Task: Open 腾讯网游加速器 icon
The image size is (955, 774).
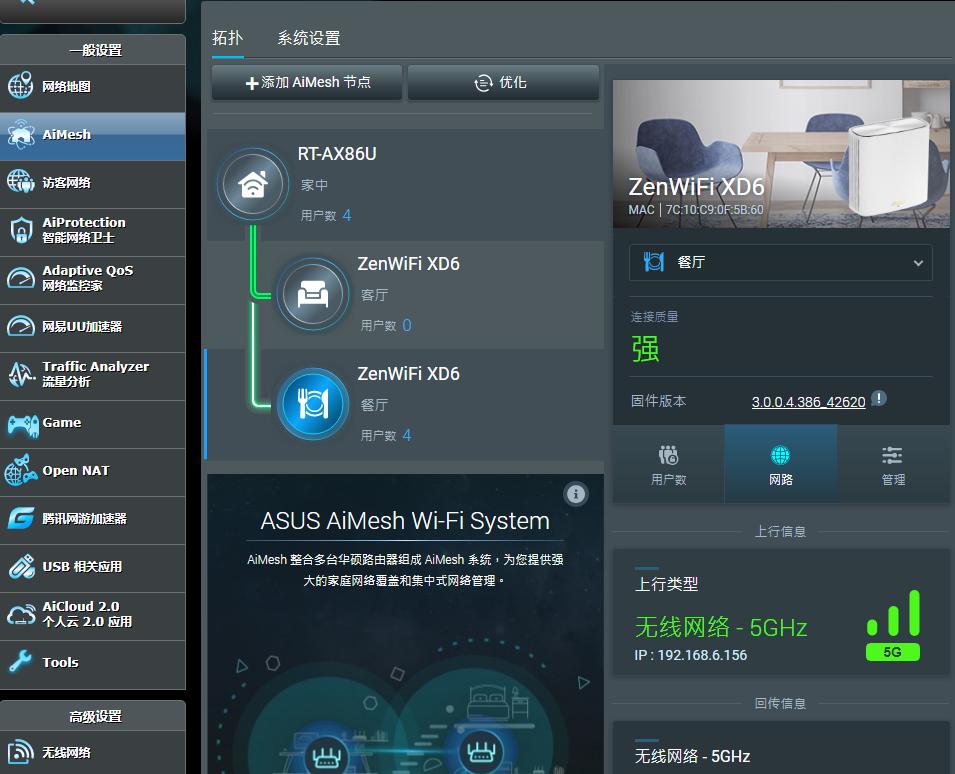Action: click(21, 518)
